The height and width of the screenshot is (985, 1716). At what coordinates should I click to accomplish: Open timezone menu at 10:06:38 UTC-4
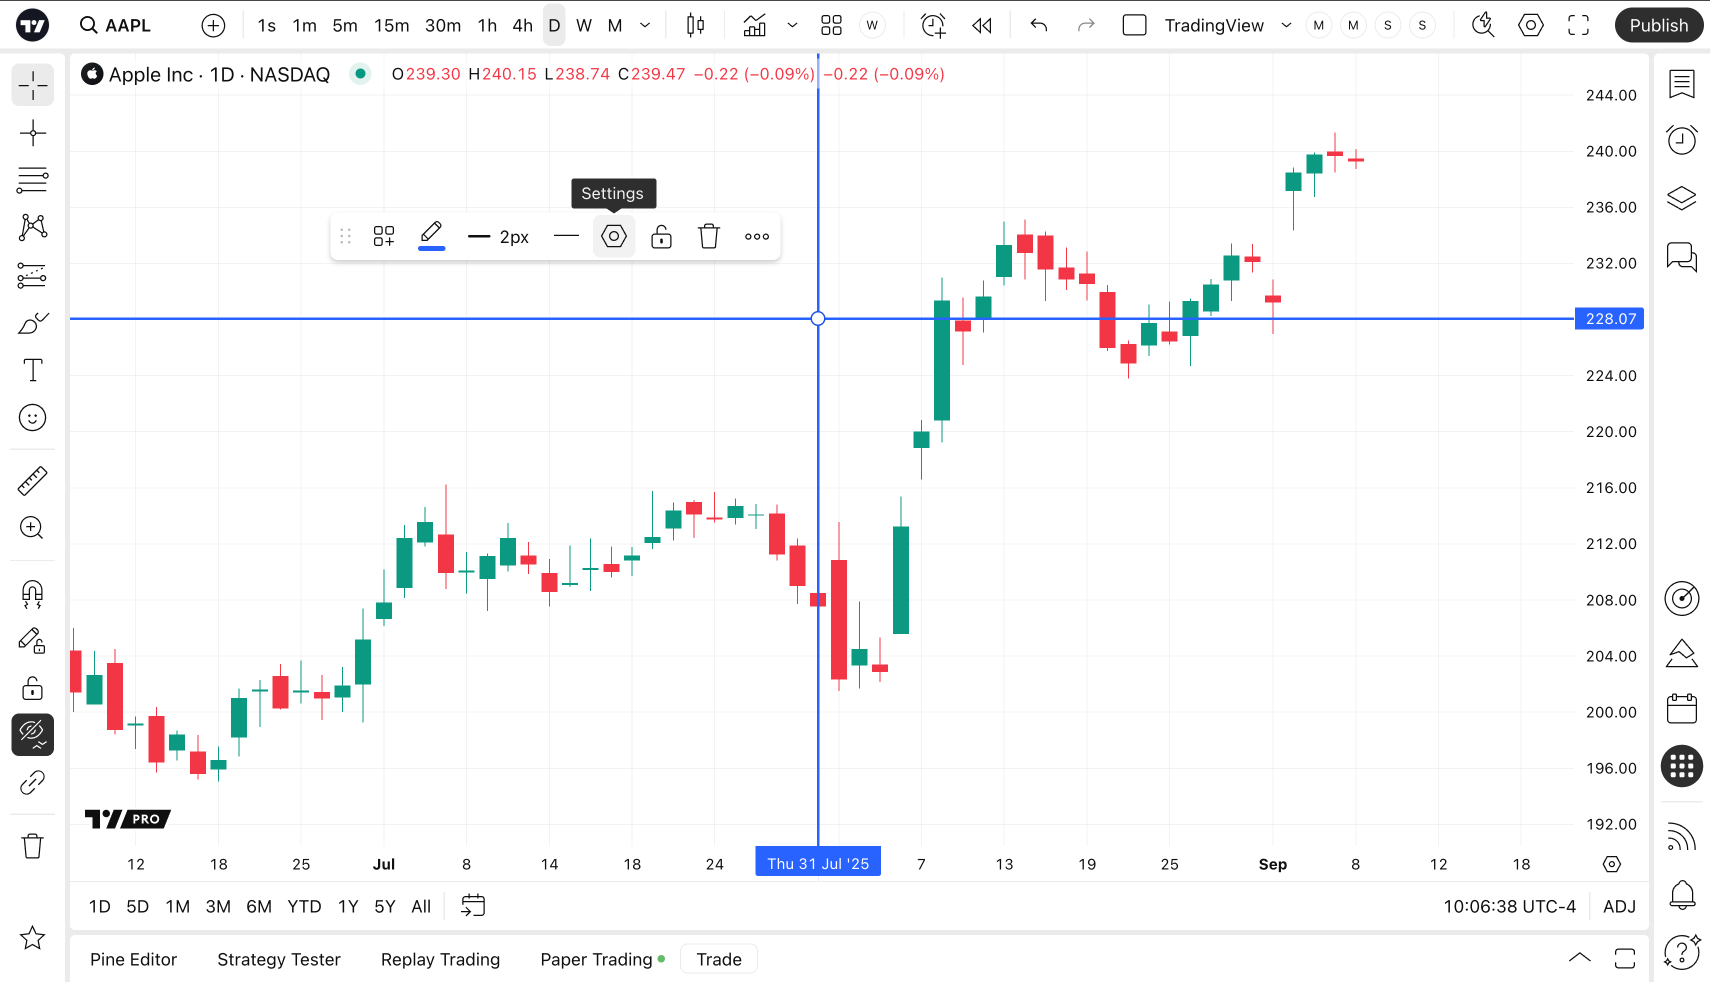coord(1509,907)
